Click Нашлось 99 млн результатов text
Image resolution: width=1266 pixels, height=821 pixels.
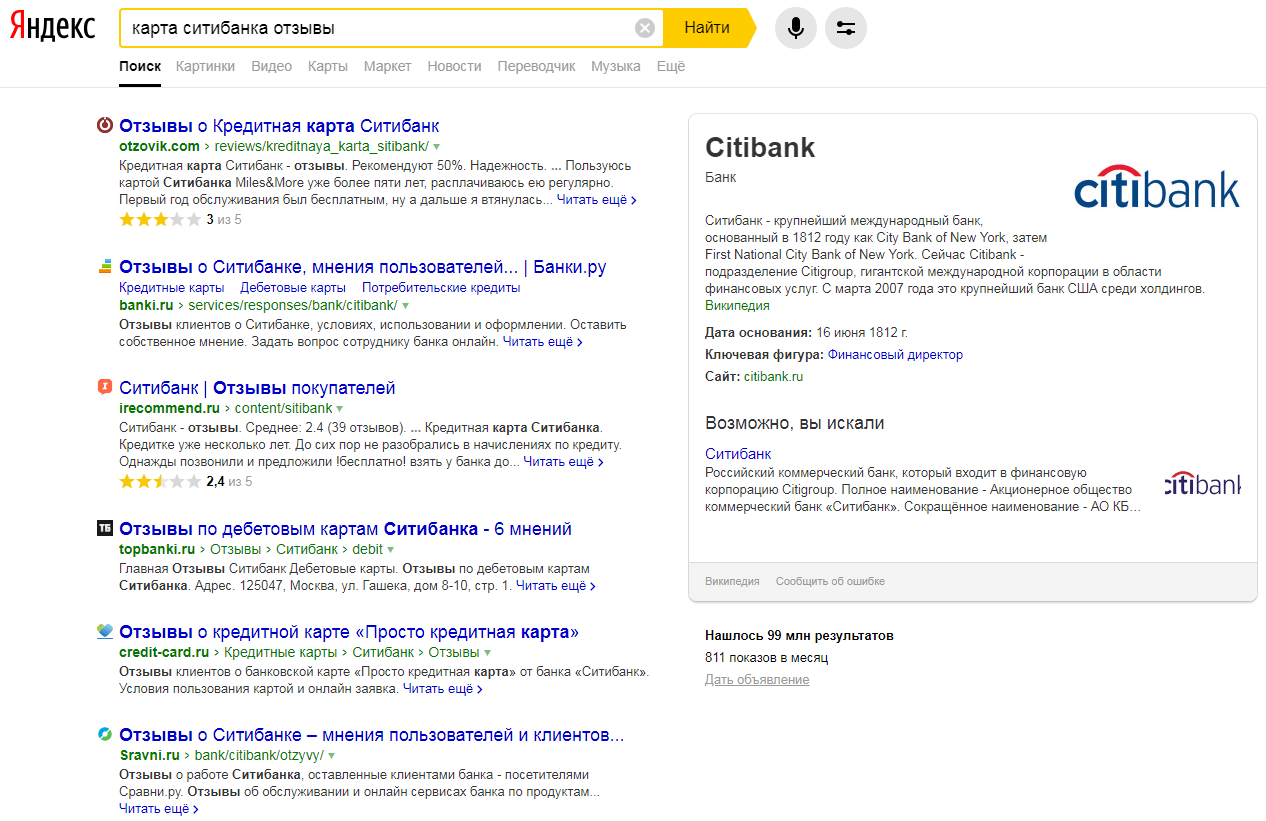[799, 636]
